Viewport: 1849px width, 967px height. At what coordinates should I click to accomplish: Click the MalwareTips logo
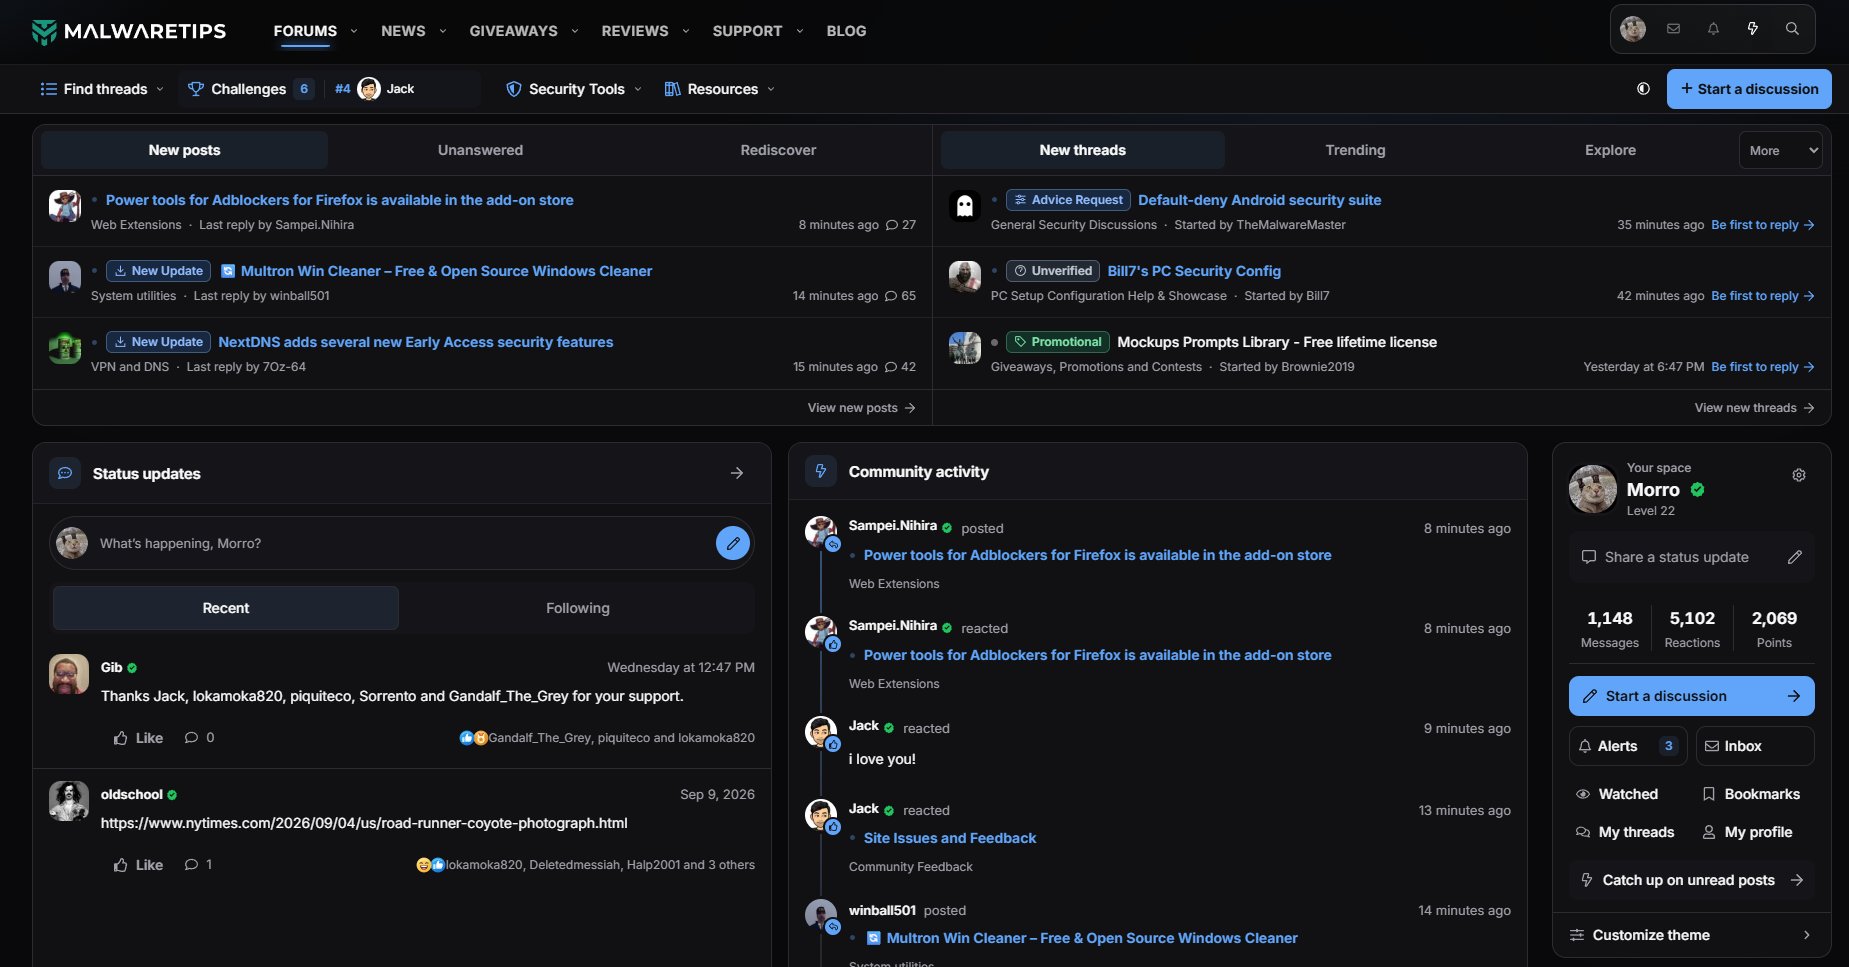(x=129, y=31)
